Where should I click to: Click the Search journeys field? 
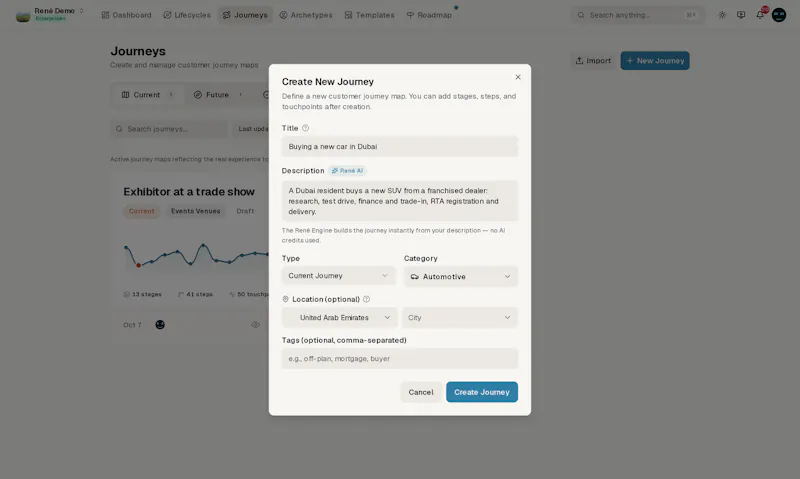coord(169,129)
